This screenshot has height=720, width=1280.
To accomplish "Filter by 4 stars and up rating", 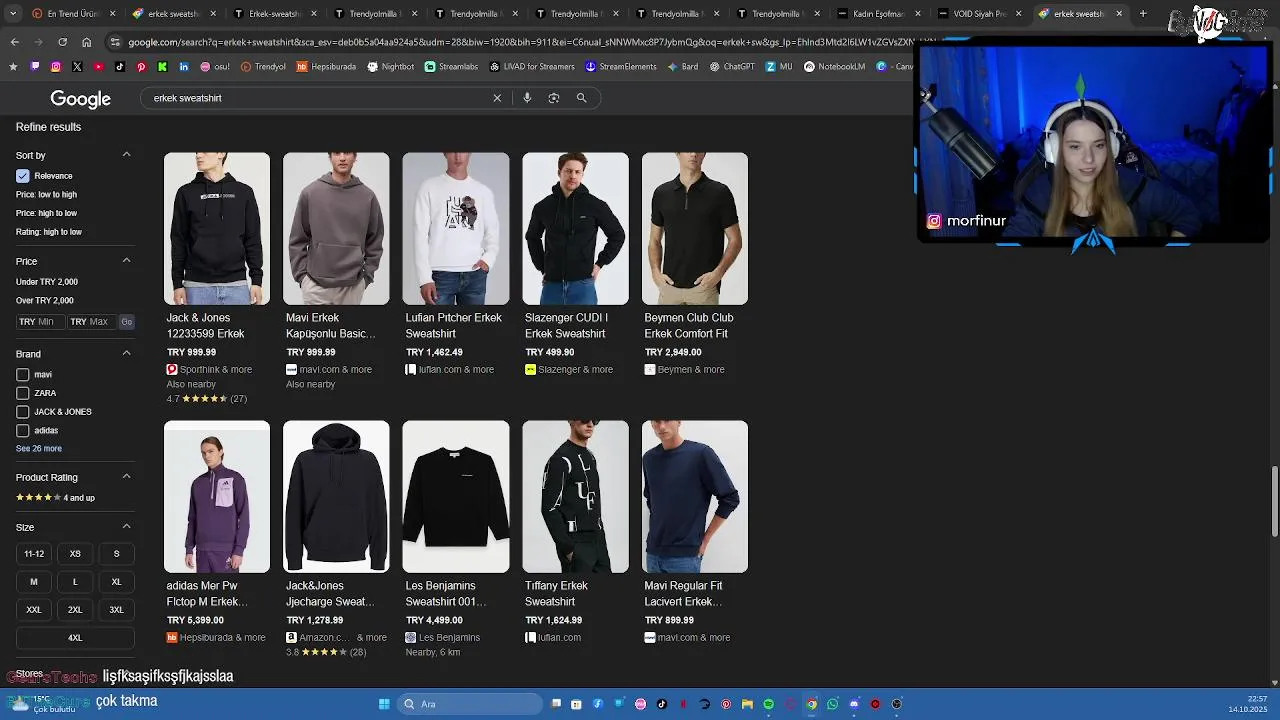I will pos(55,498).
